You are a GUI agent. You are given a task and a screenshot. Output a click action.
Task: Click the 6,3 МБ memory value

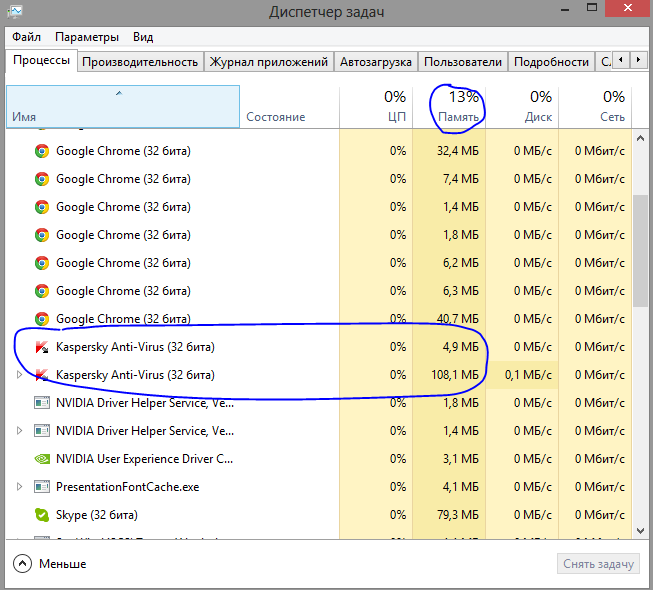click(x=461, y=291)
